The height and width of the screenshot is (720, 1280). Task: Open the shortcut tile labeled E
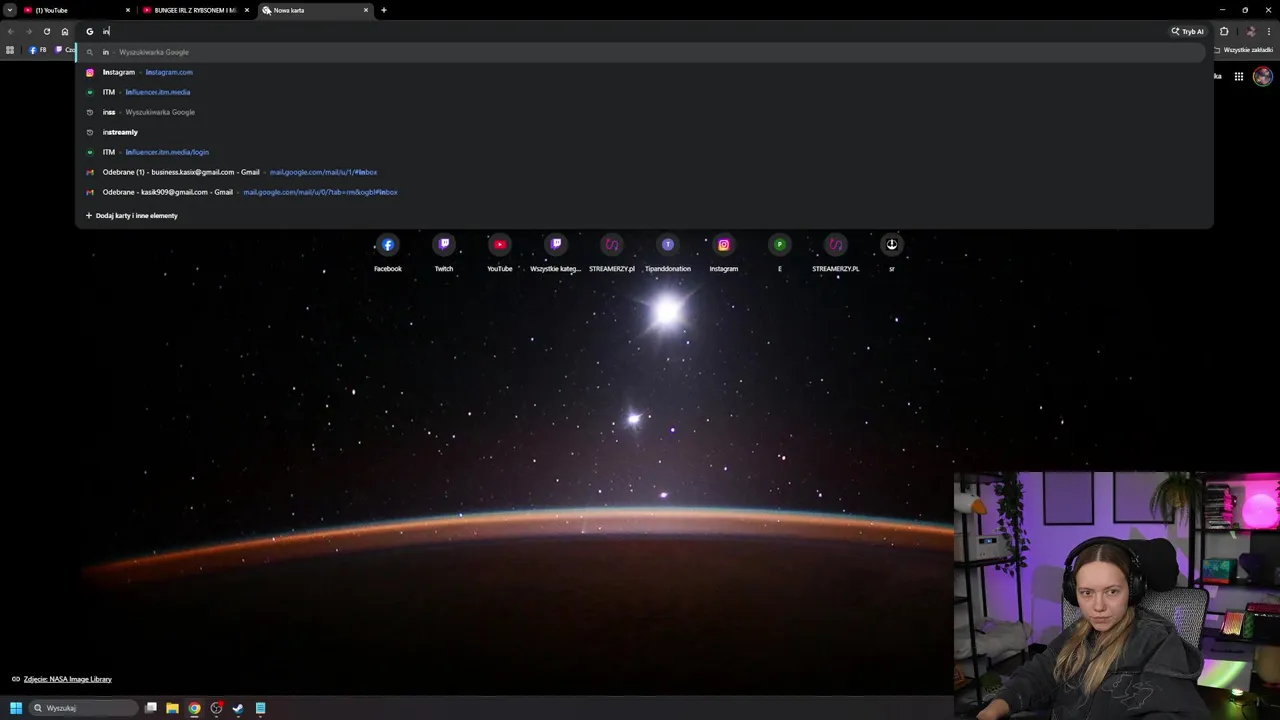[780, 252]
